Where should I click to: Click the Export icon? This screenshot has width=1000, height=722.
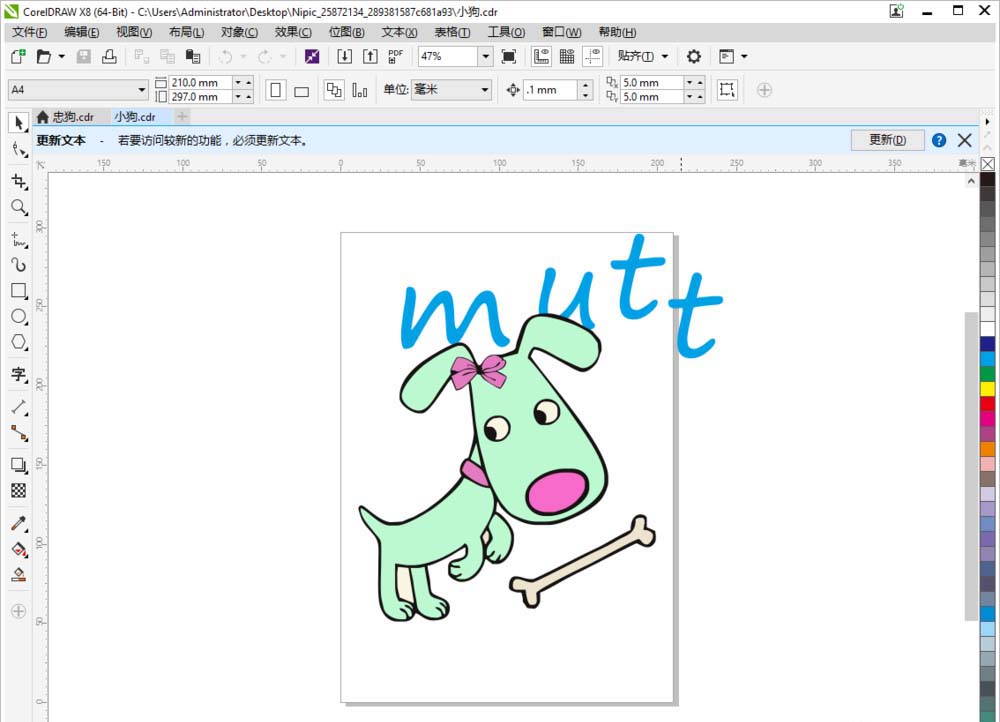tap(370, 56)
